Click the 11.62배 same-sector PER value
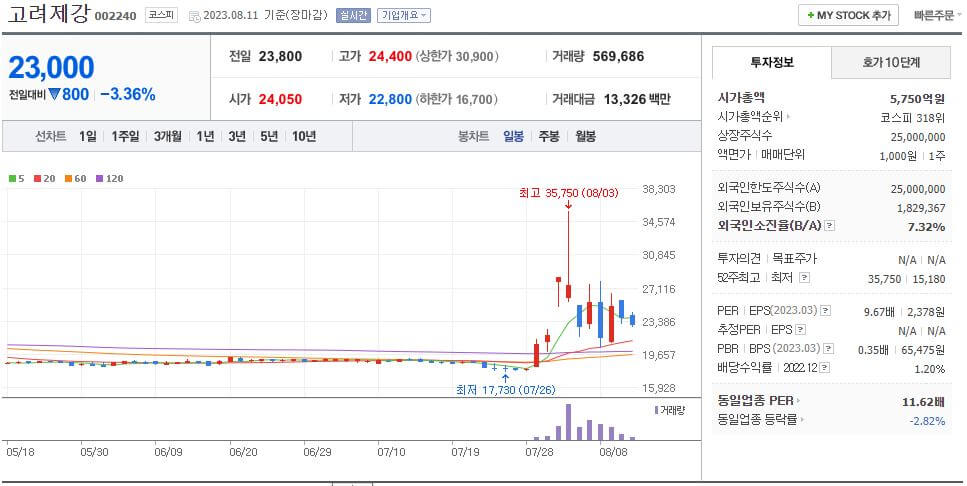 (923, 402)
